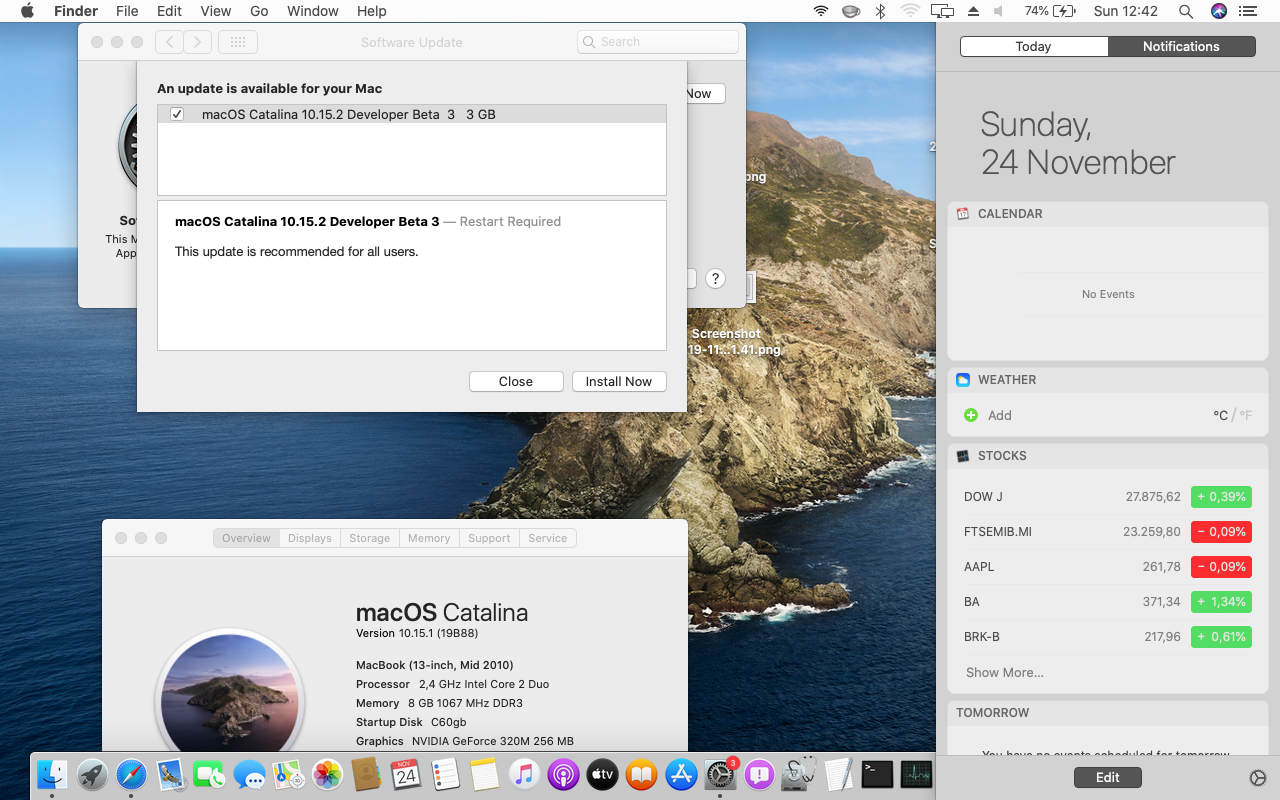
Task: Open display mirroring menu bar icon
Action: 941,11
